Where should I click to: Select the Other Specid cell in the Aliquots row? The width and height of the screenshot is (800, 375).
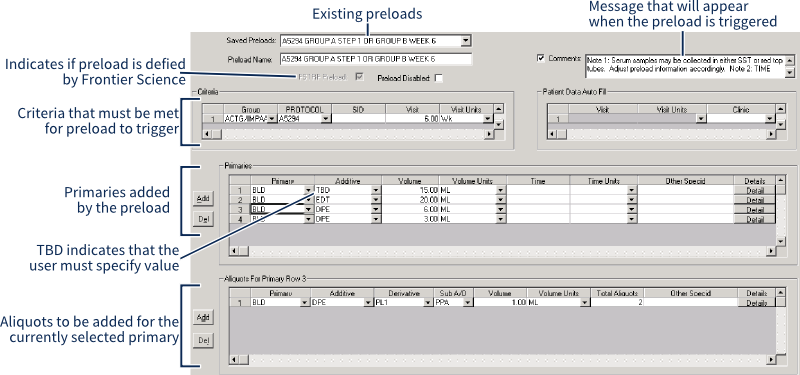(x=691, y=303)
